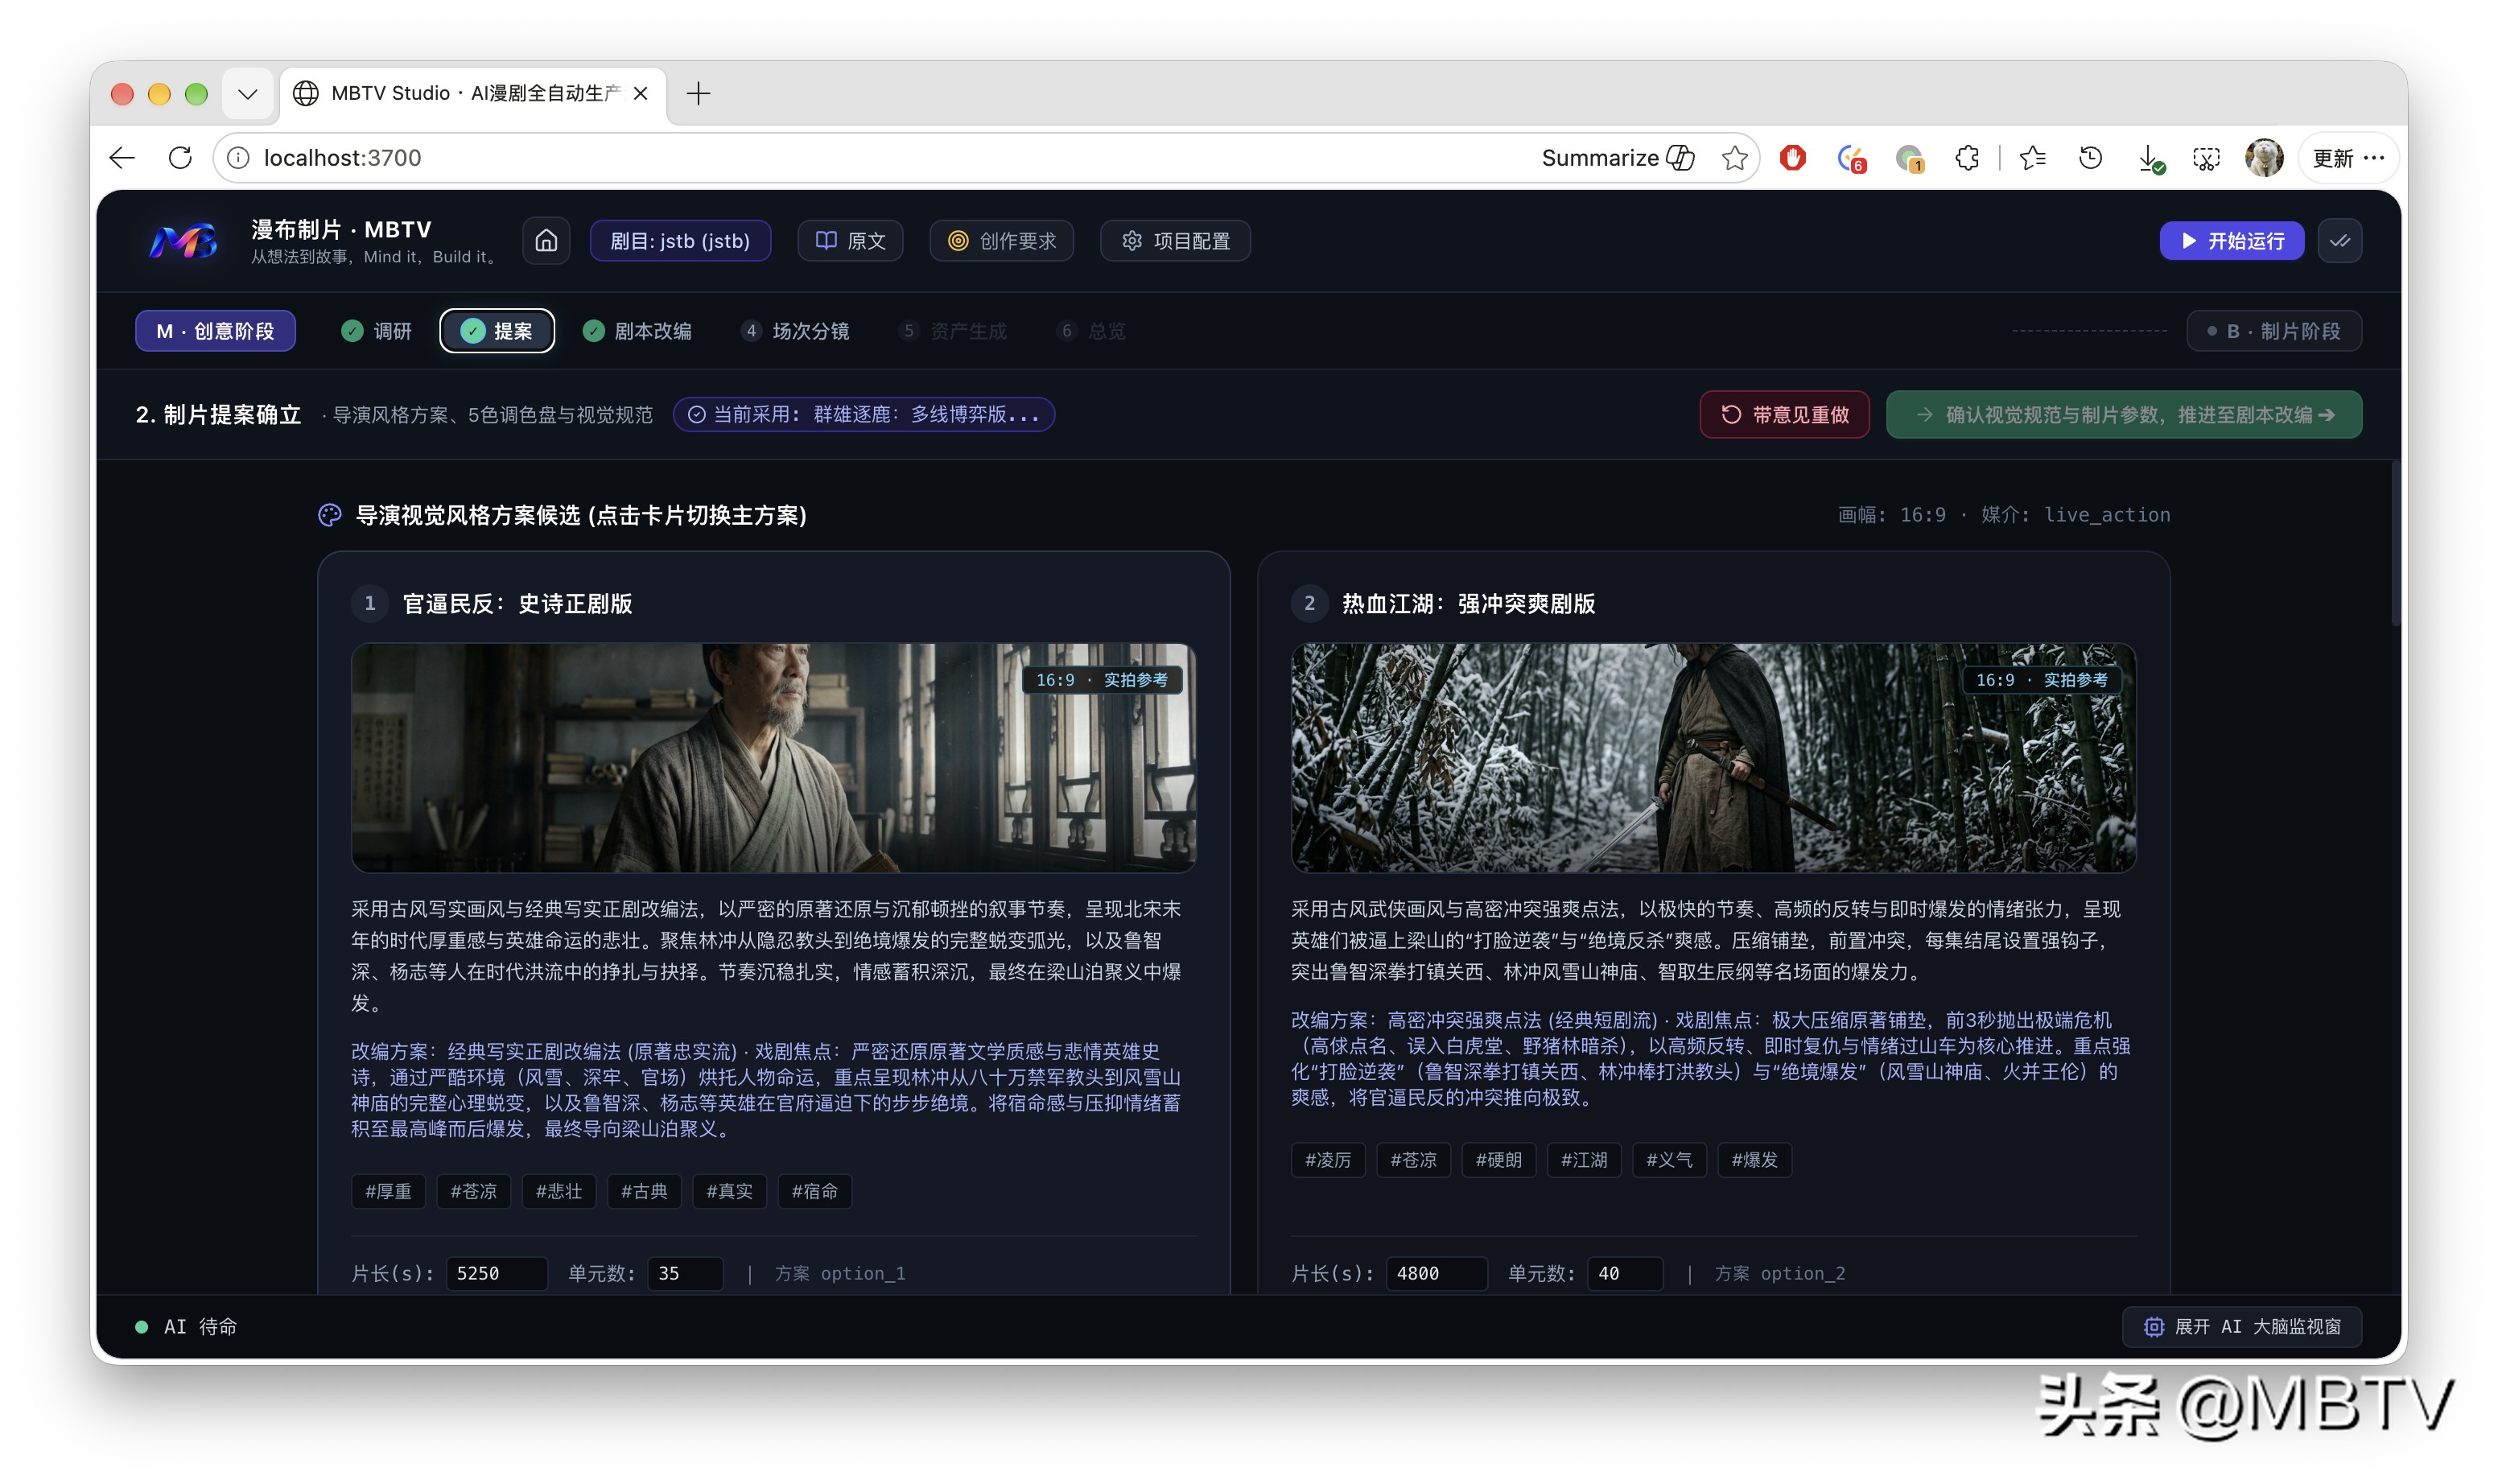2498x1484 pixels.
Task: Click the MBTV logo icon
Action: tap(183, 241)
